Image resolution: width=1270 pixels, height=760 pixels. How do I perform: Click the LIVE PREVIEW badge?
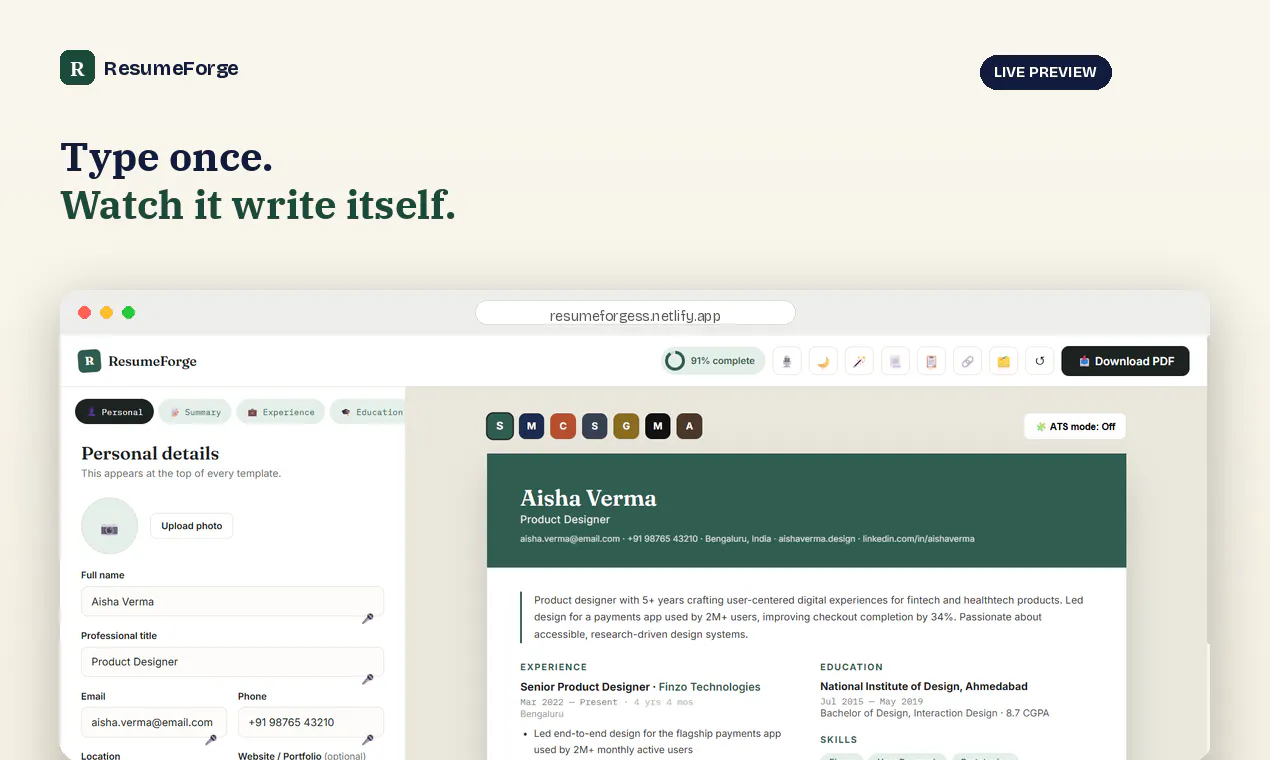pyautogui.click(x=1046, y=72)
